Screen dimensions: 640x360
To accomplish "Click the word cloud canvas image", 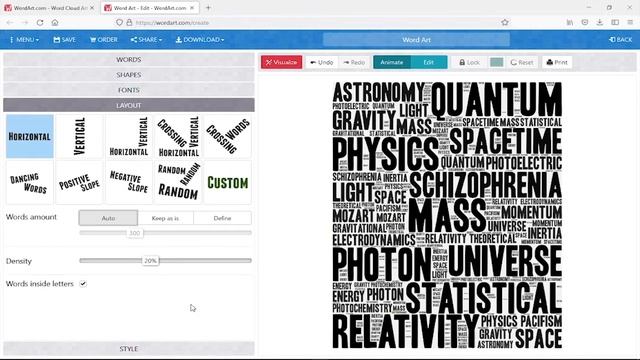I will click(x=447, y=215).
